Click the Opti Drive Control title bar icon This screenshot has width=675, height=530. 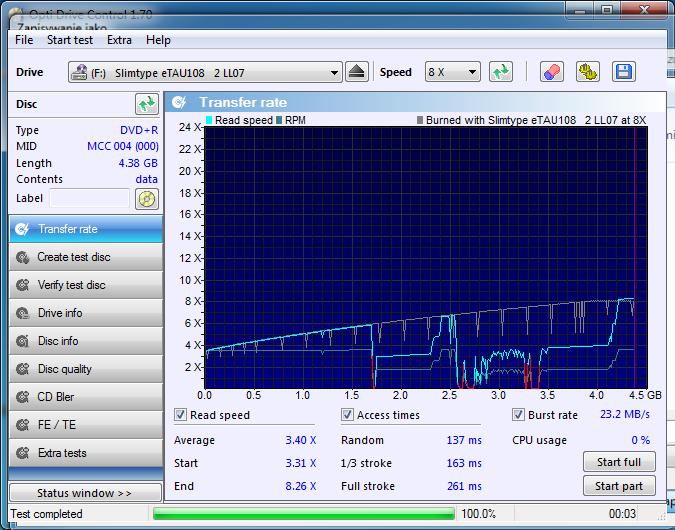(17, 17)
